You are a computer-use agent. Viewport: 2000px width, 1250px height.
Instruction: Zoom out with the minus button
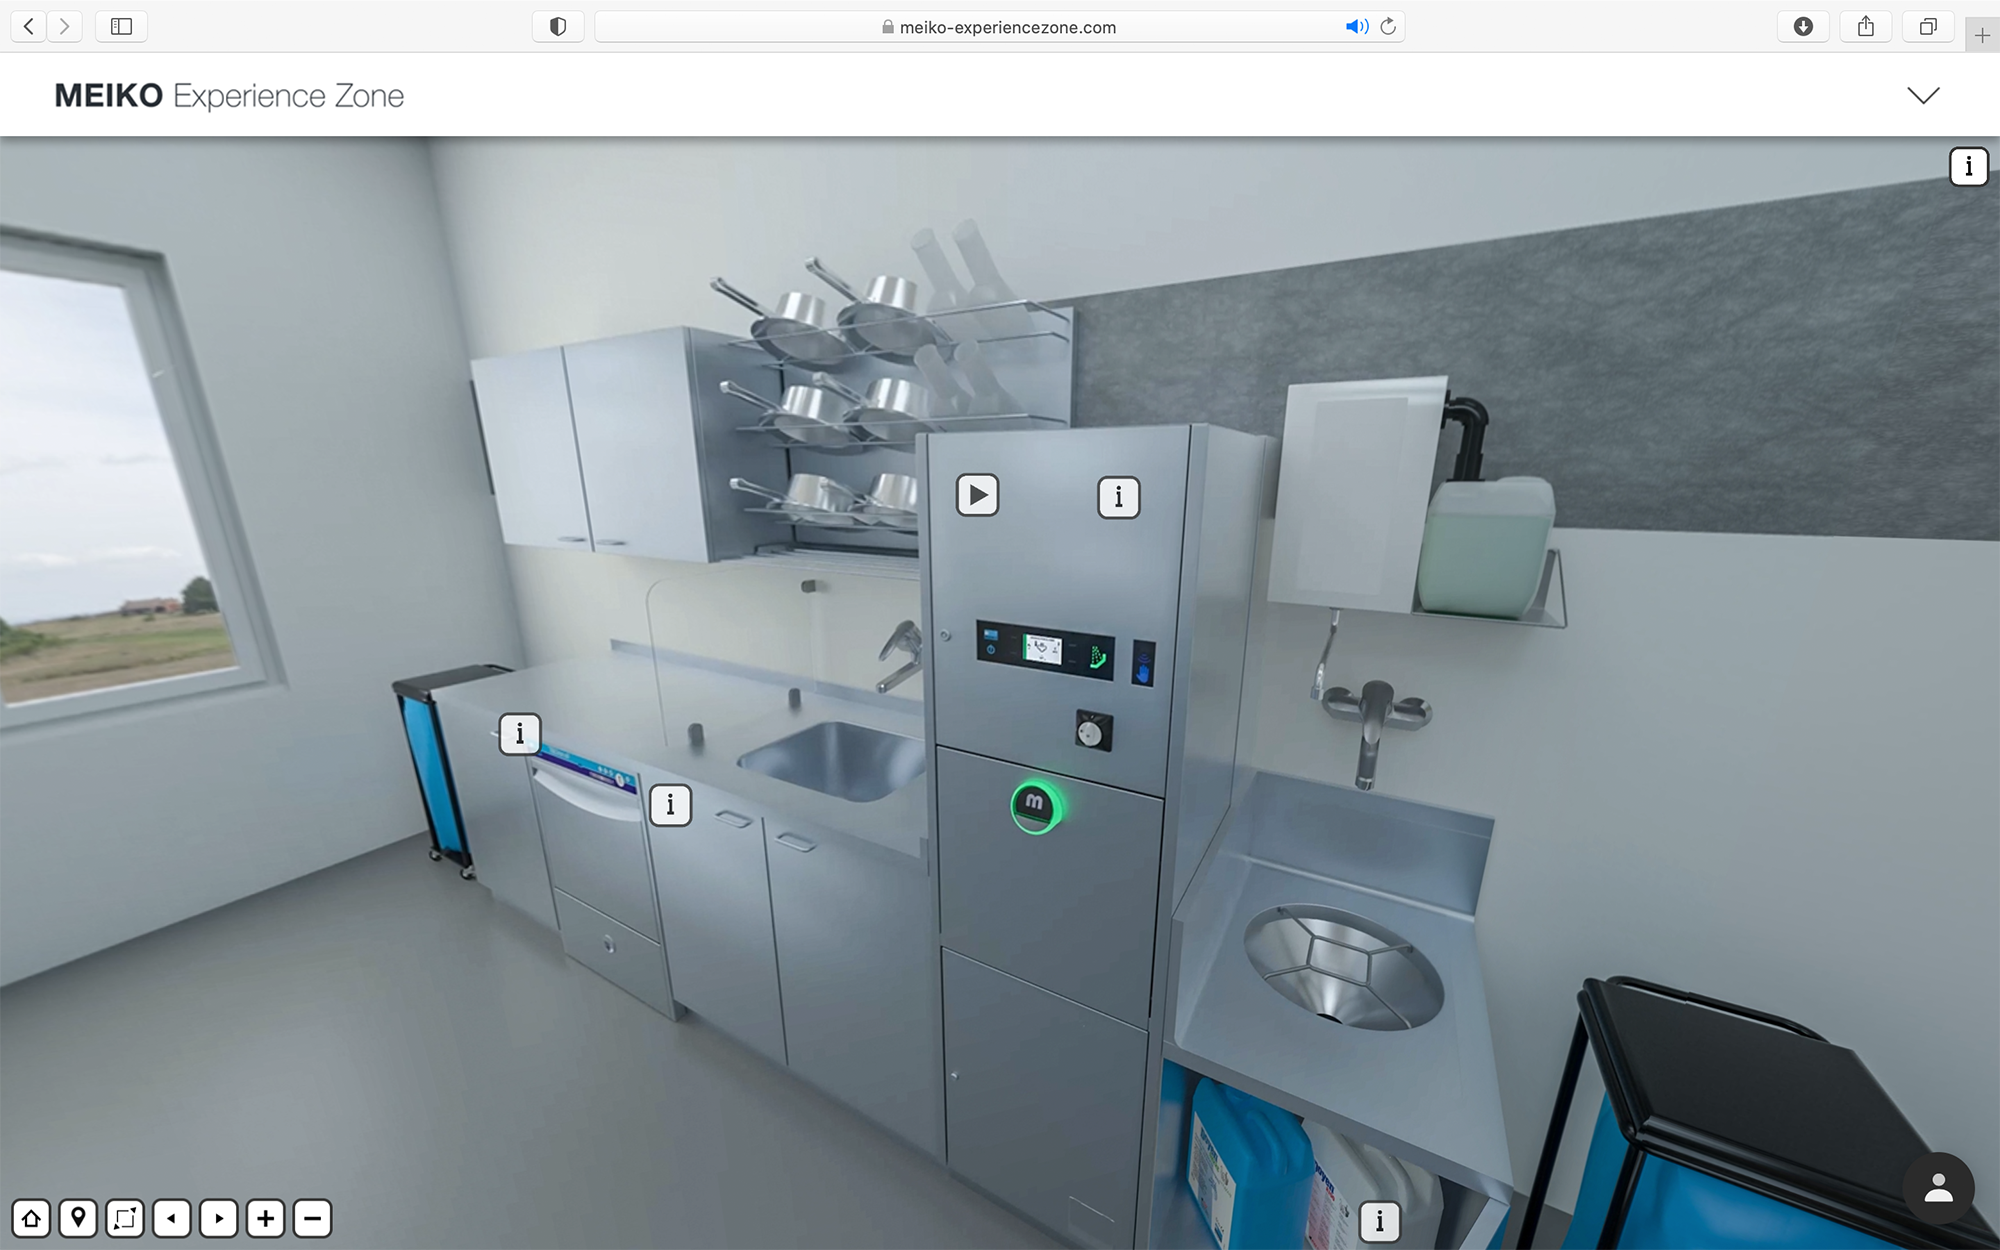coord(313,1218)
